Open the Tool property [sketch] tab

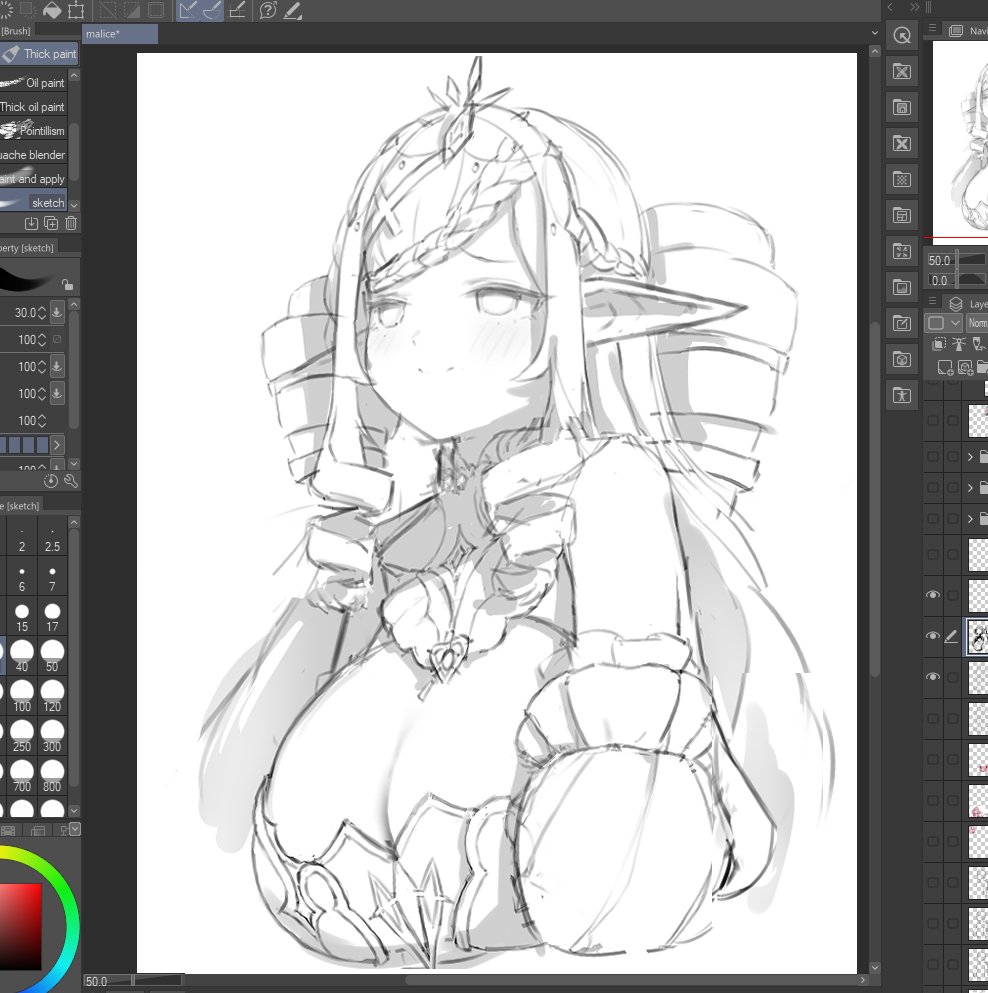[x=27, y=248]
